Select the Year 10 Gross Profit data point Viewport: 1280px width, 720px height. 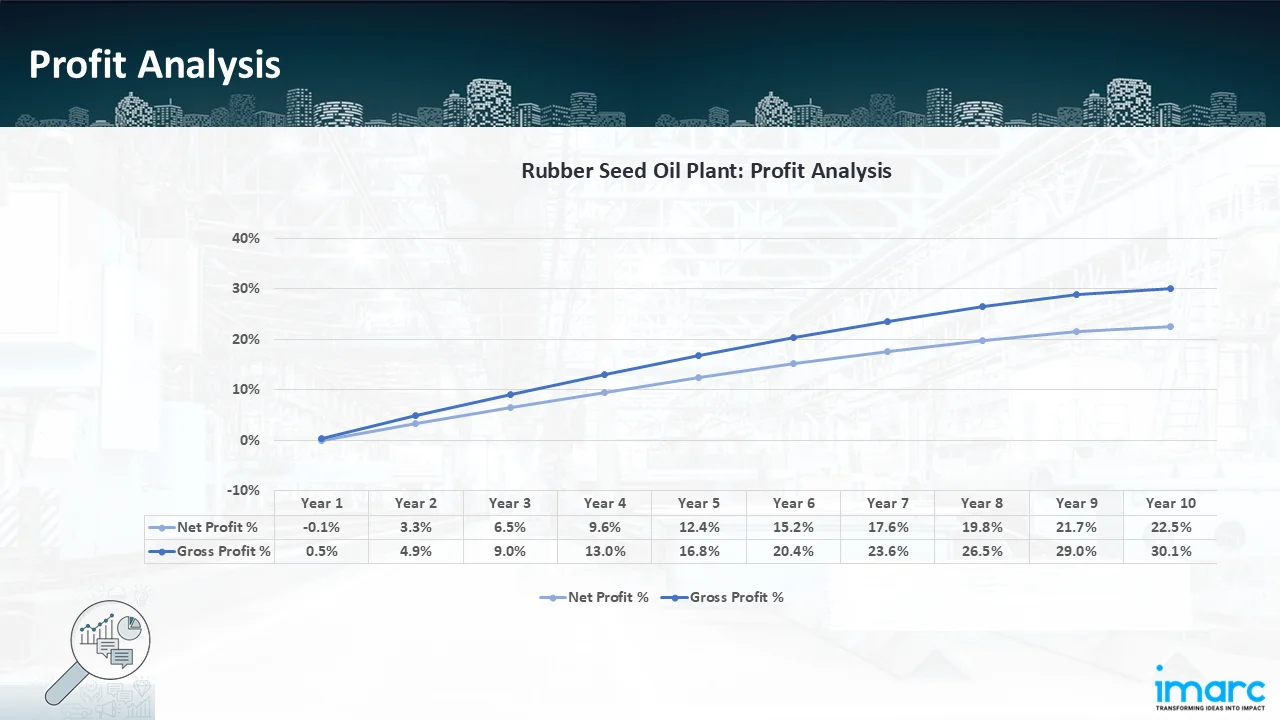(x=1170, y=288)
